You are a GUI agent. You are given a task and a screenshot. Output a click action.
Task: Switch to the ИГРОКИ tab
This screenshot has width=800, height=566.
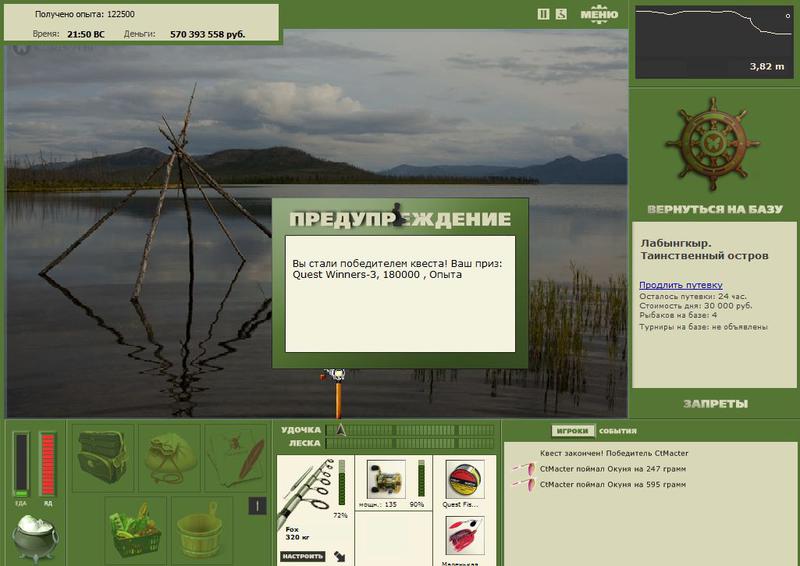click(572, 431)
